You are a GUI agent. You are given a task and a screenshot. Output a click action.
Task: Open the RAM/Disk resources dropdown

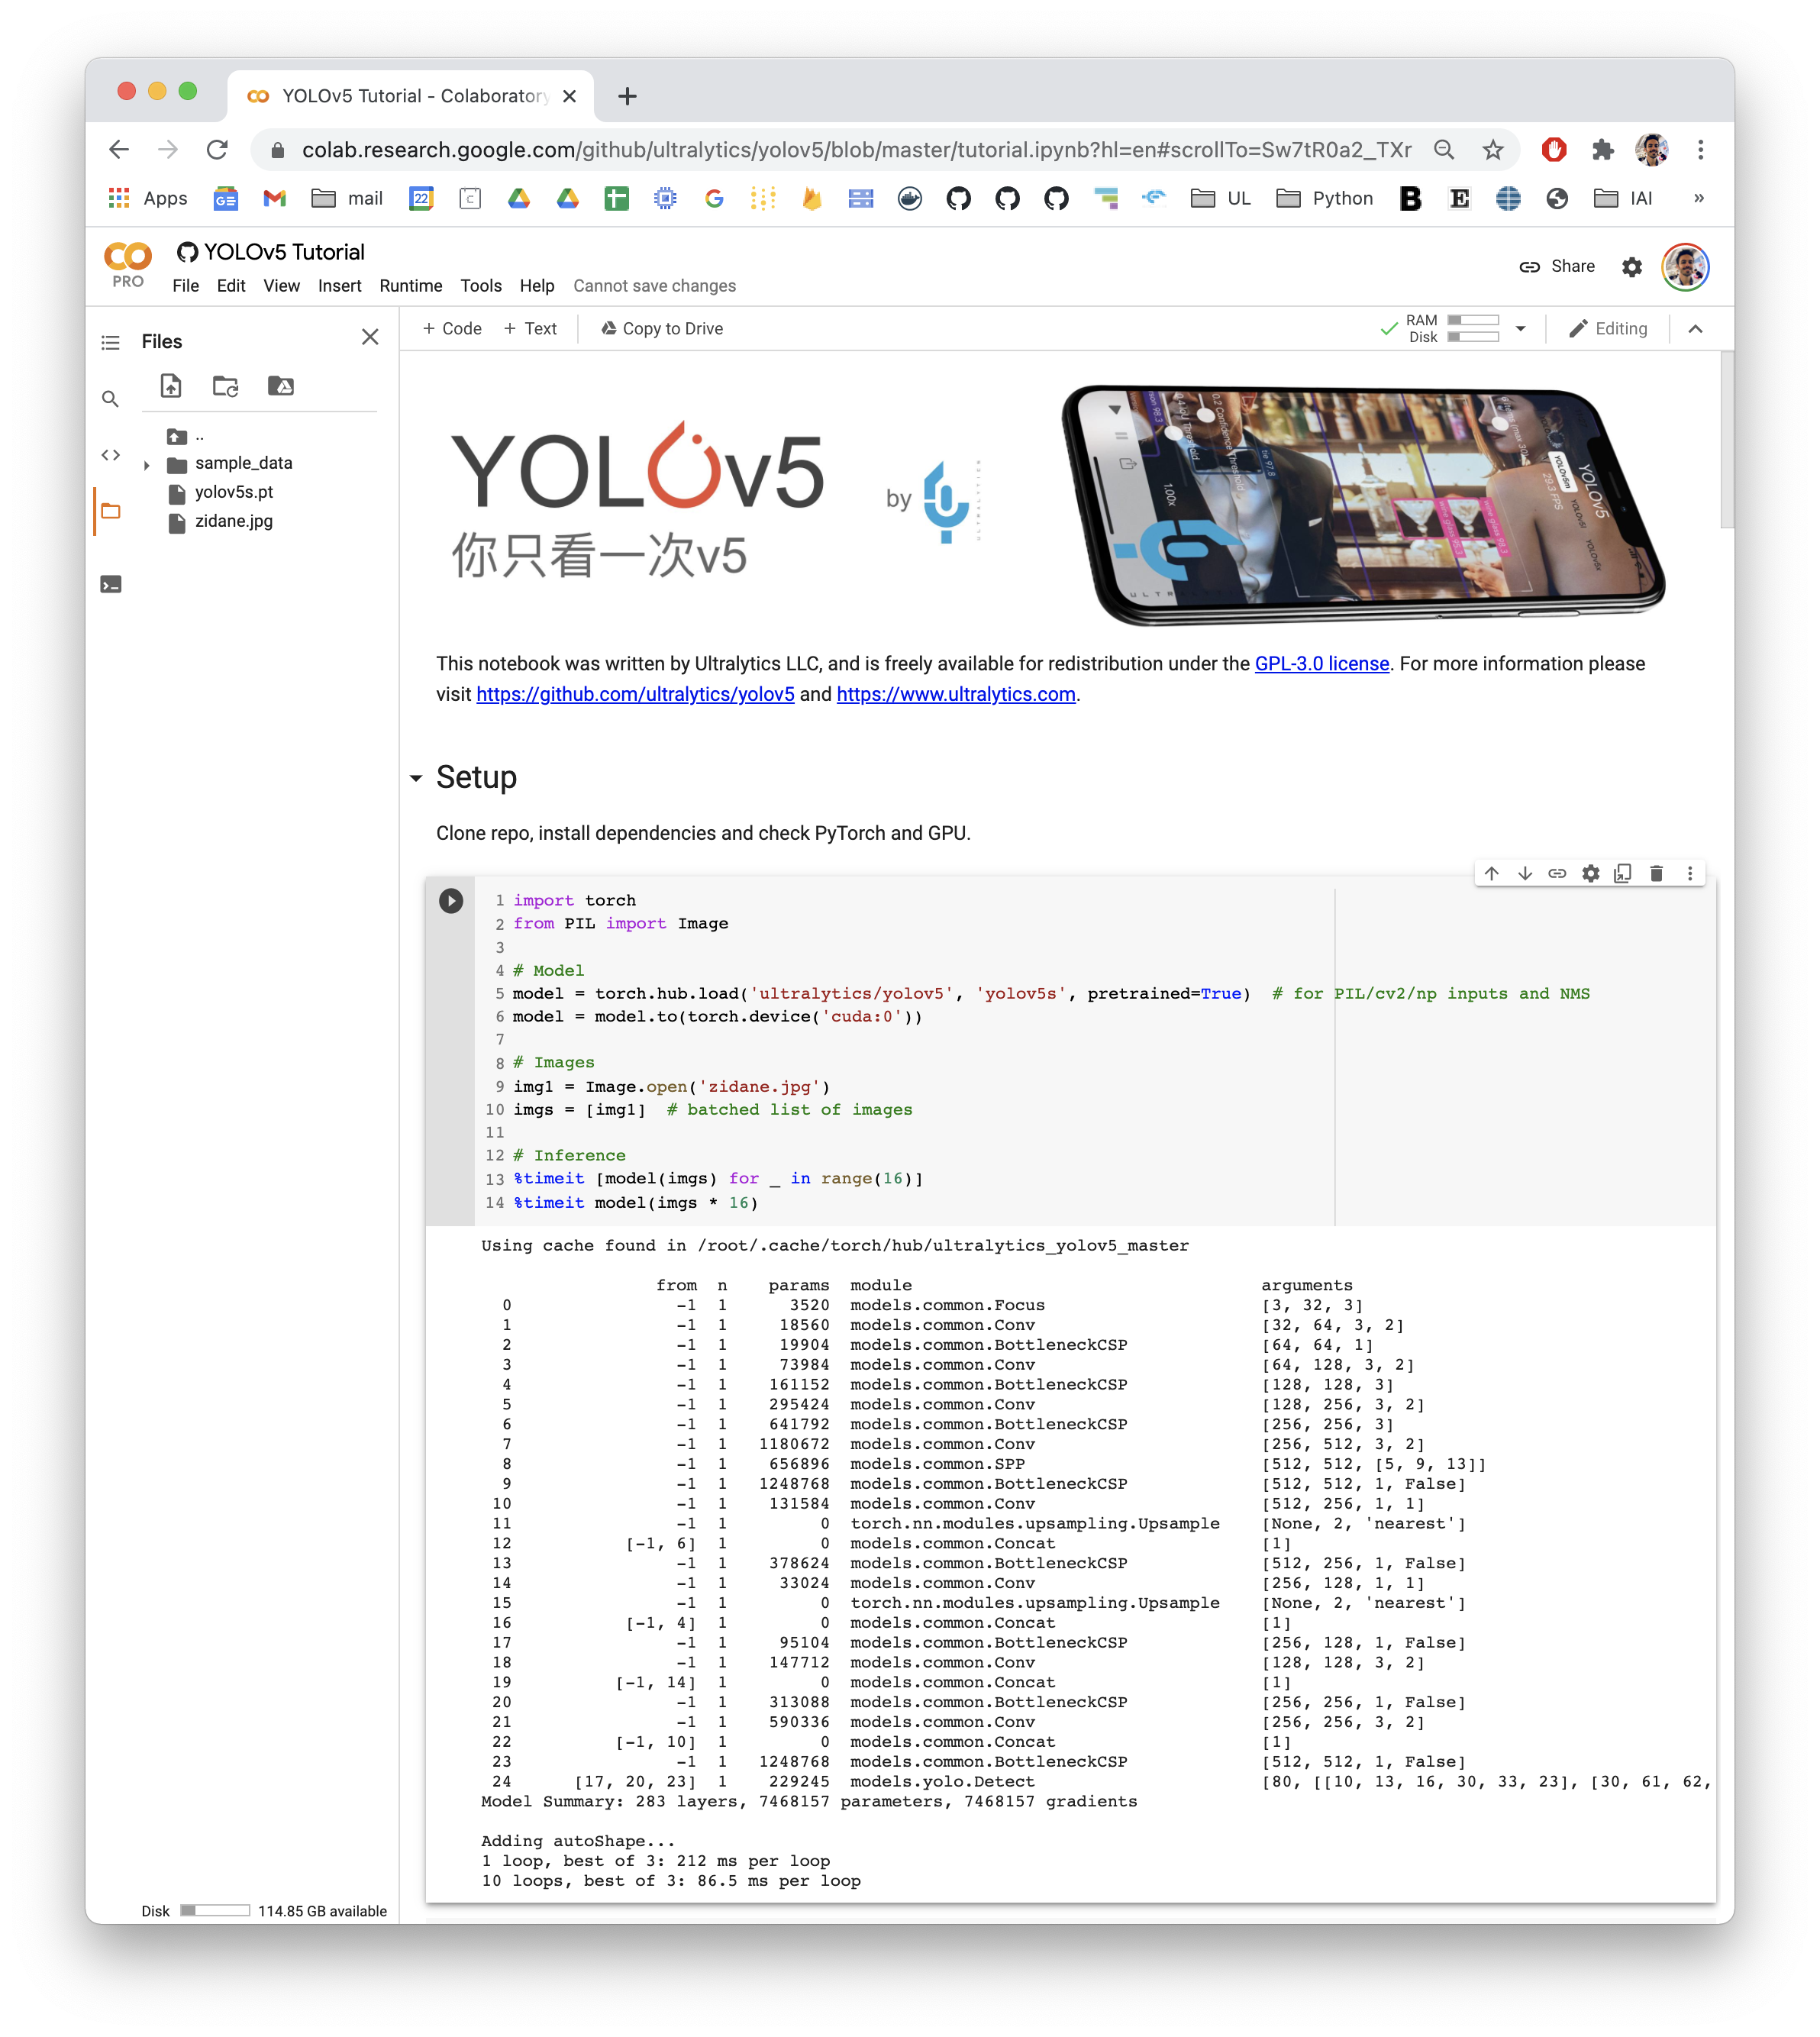[1521, 328]
